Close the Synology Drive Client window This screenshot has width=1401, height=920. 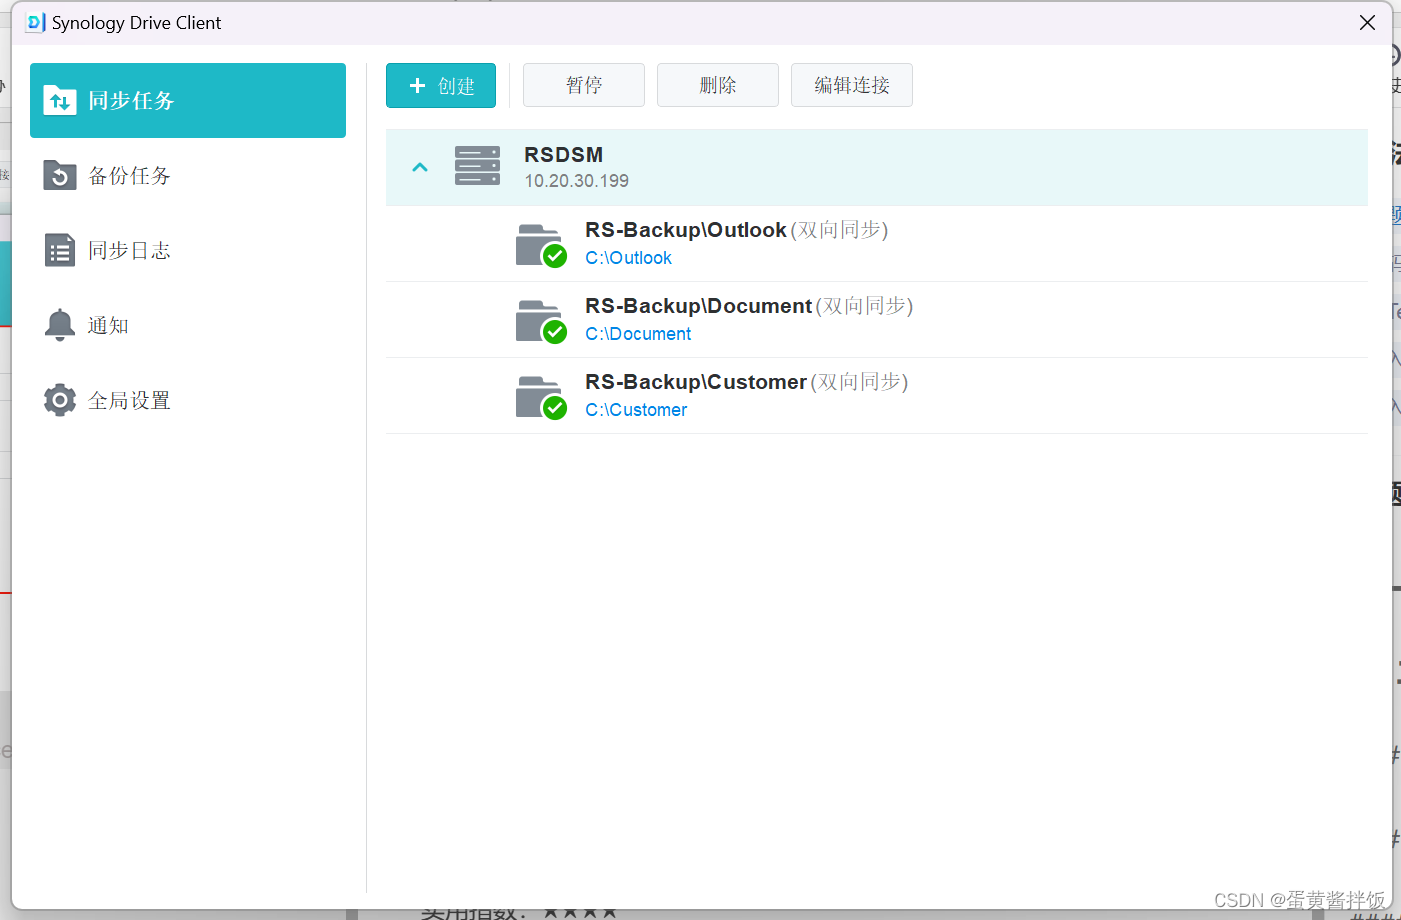tap(1367, 22)
